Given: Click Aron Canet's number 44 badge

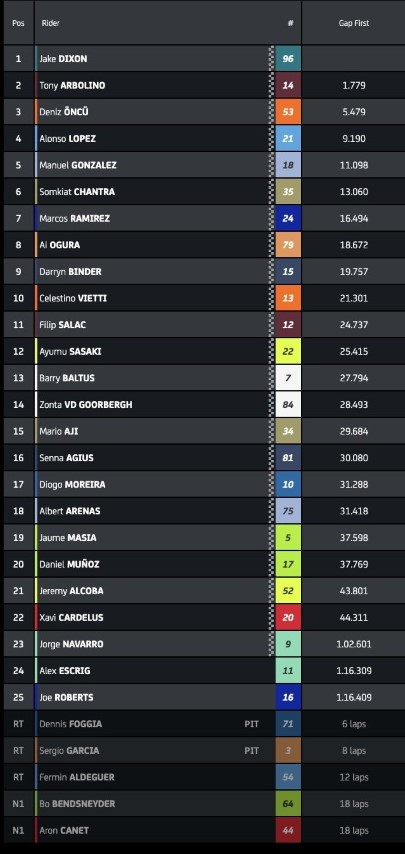Looking at the screenshot, I should point(288,831).
